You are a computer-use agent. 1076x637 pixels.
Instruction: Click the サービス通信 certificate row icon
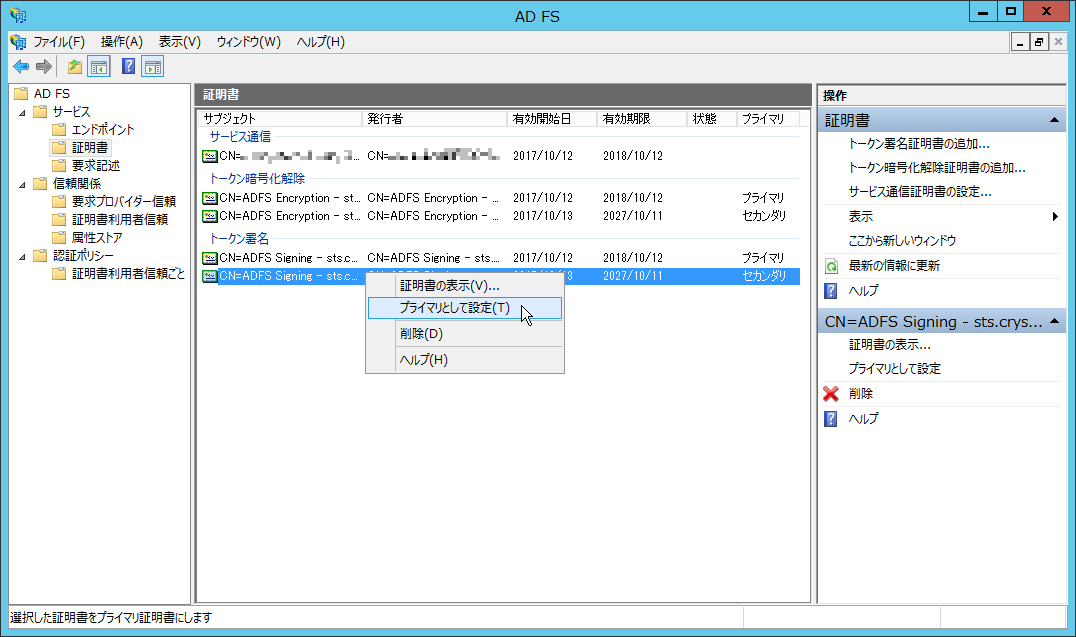point(210,157)
